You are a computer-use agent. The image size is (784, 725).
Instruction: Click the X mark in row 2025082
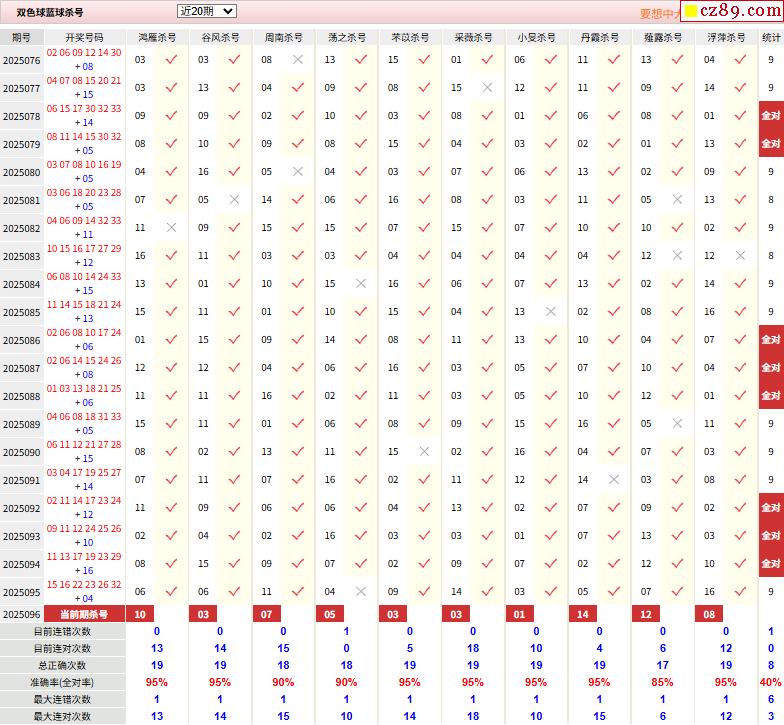pos(172,228)
